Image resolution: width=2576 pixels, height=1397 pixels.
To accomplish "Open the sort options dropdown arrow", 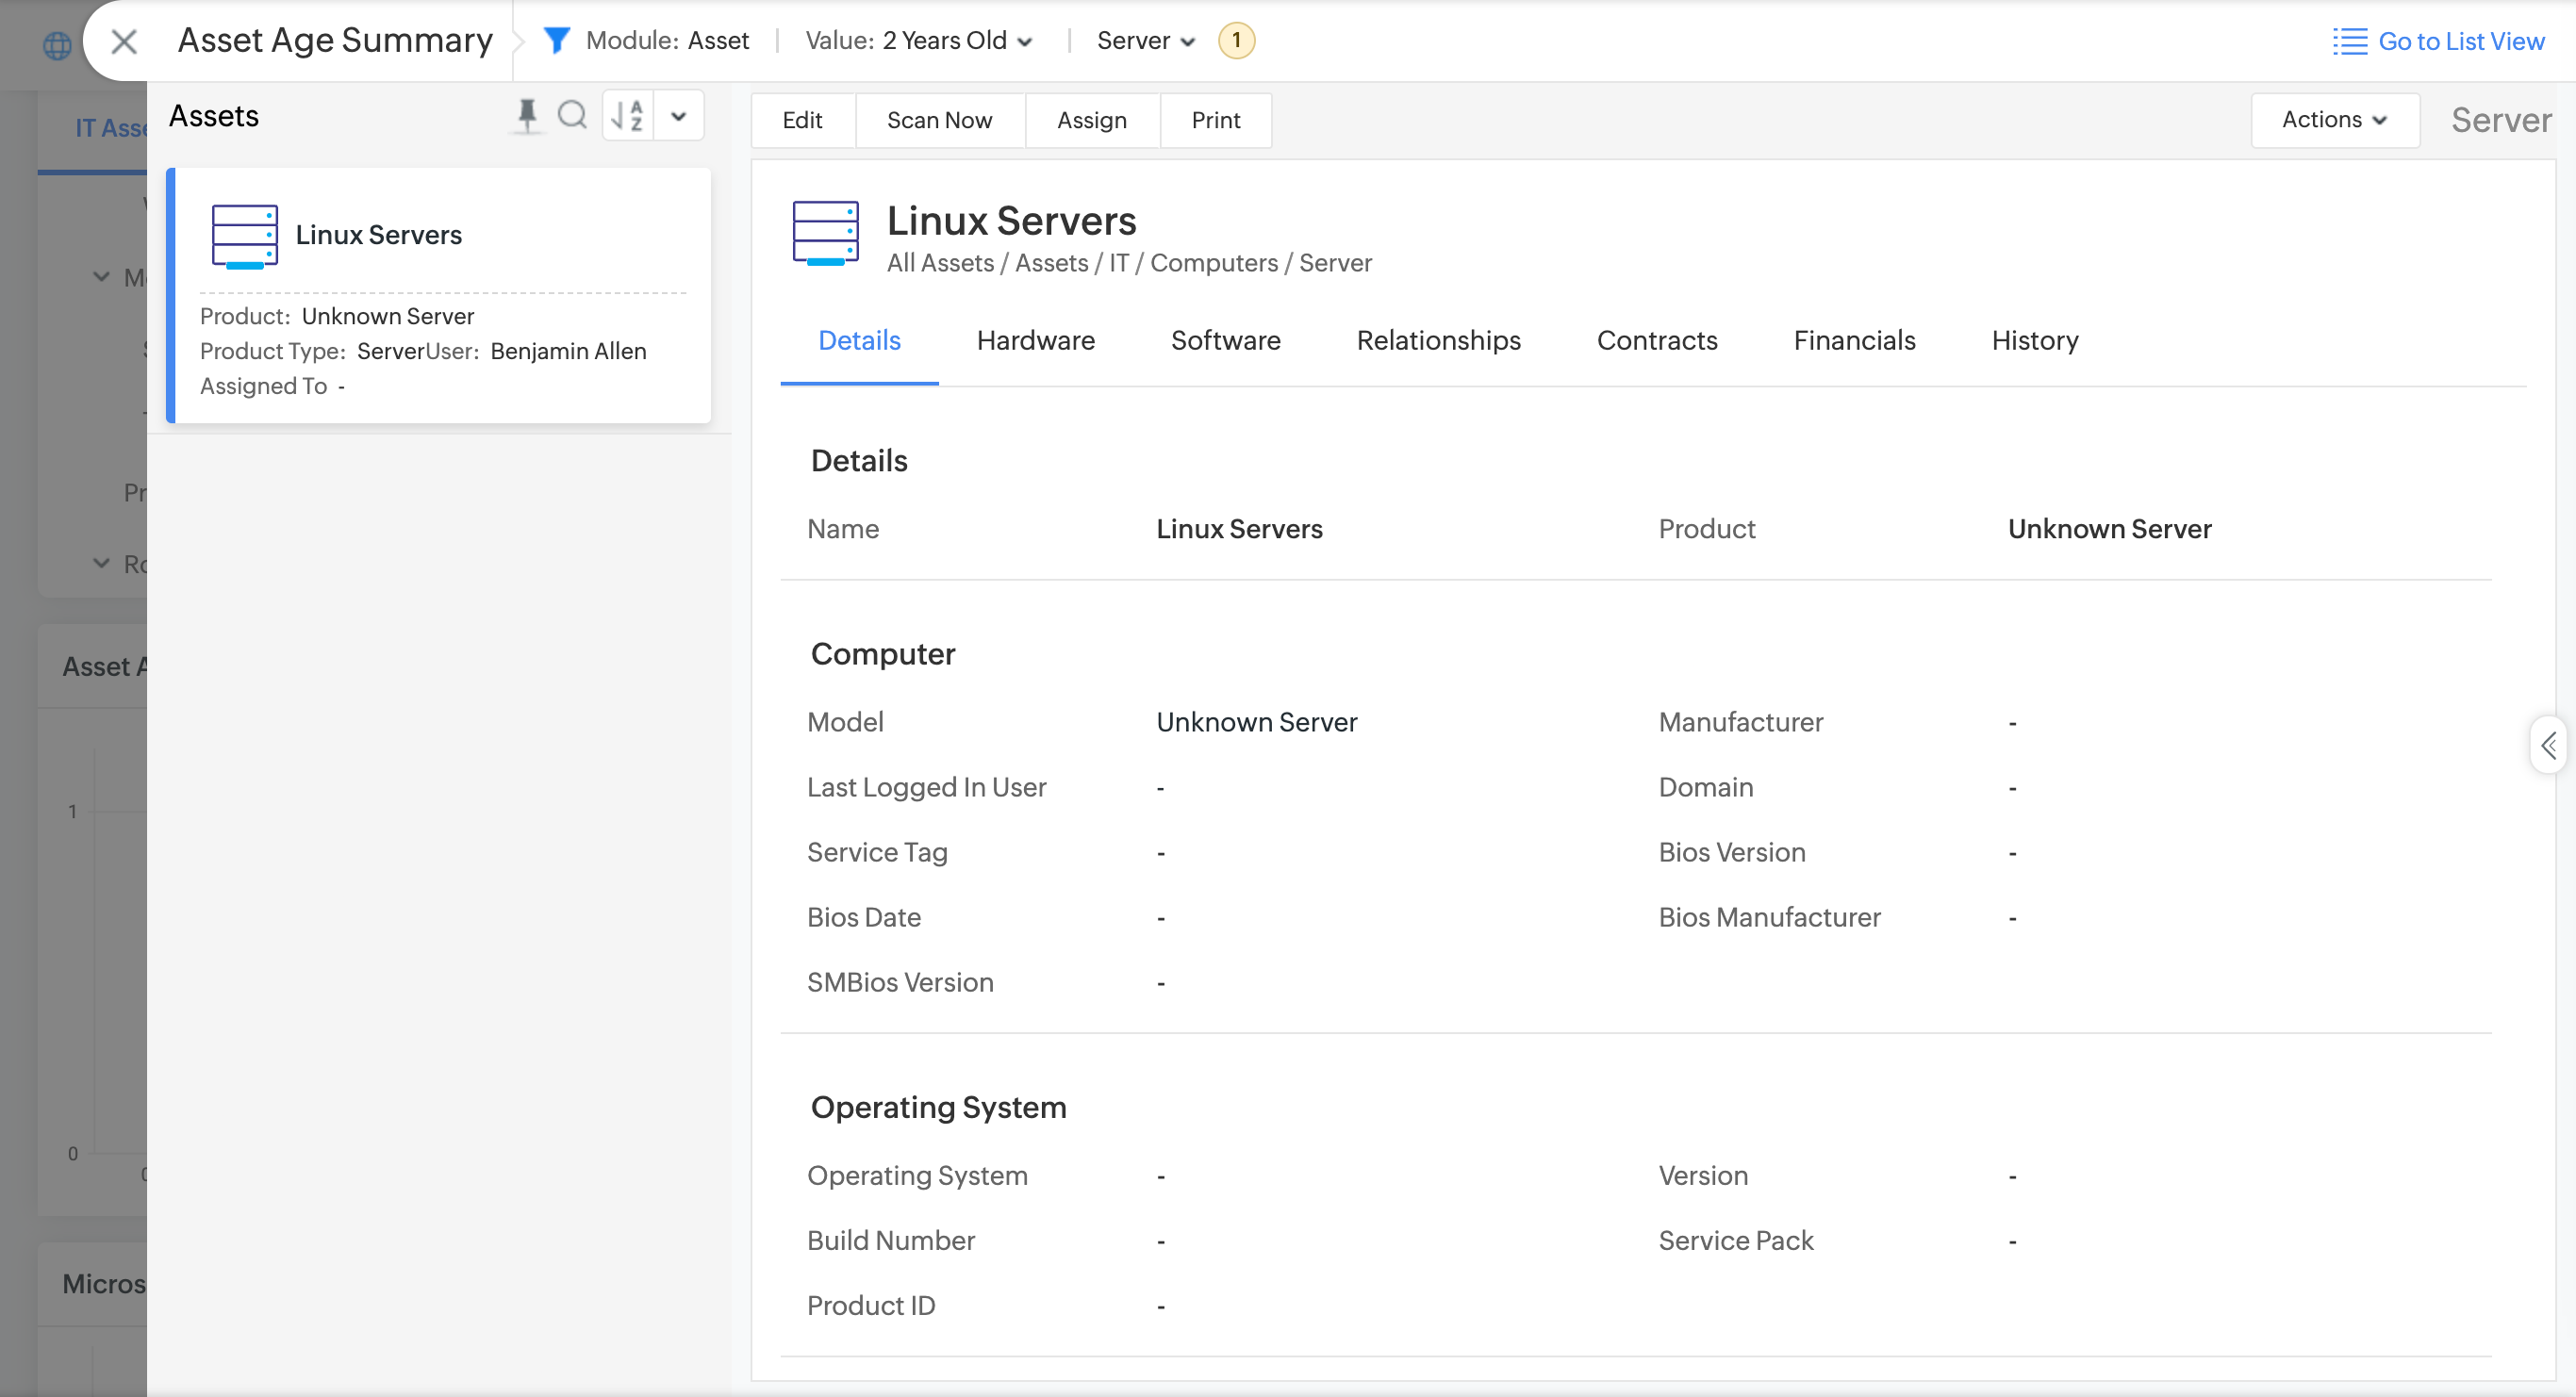I will pos(679,116).
